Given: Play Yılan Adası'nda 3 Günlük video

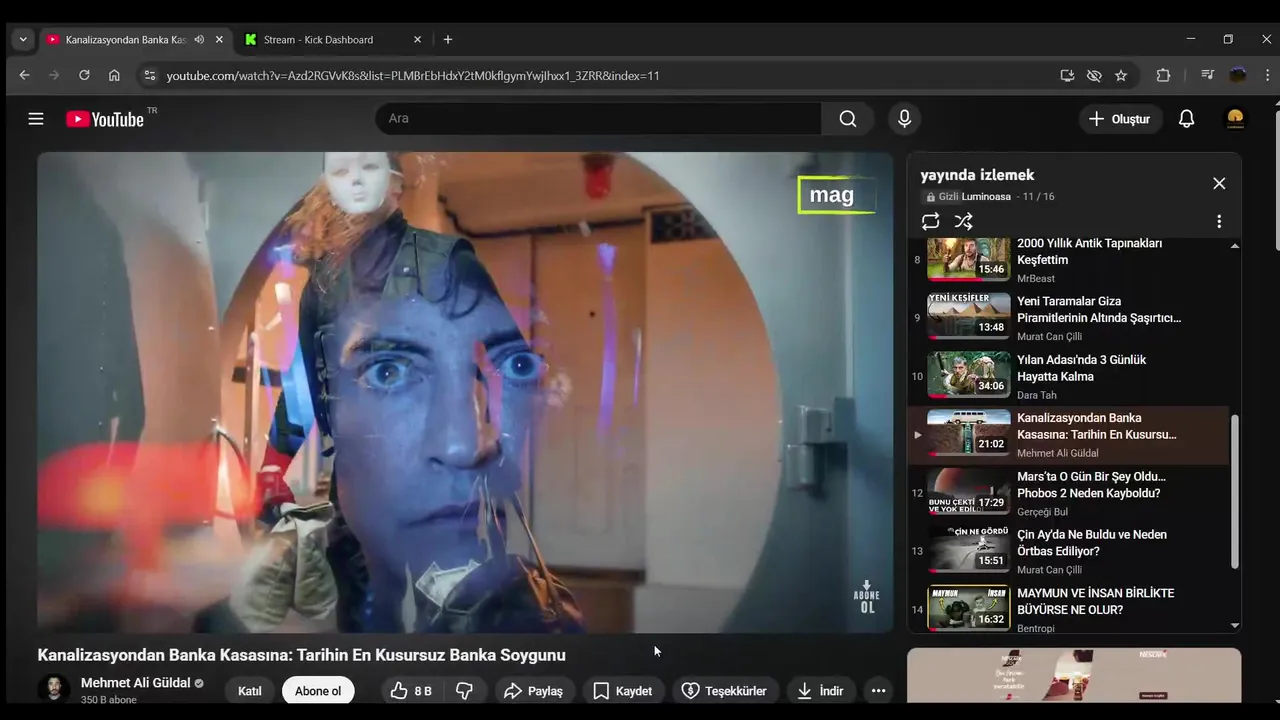Looking at the screenshot, I should (x=1070, y=376).
